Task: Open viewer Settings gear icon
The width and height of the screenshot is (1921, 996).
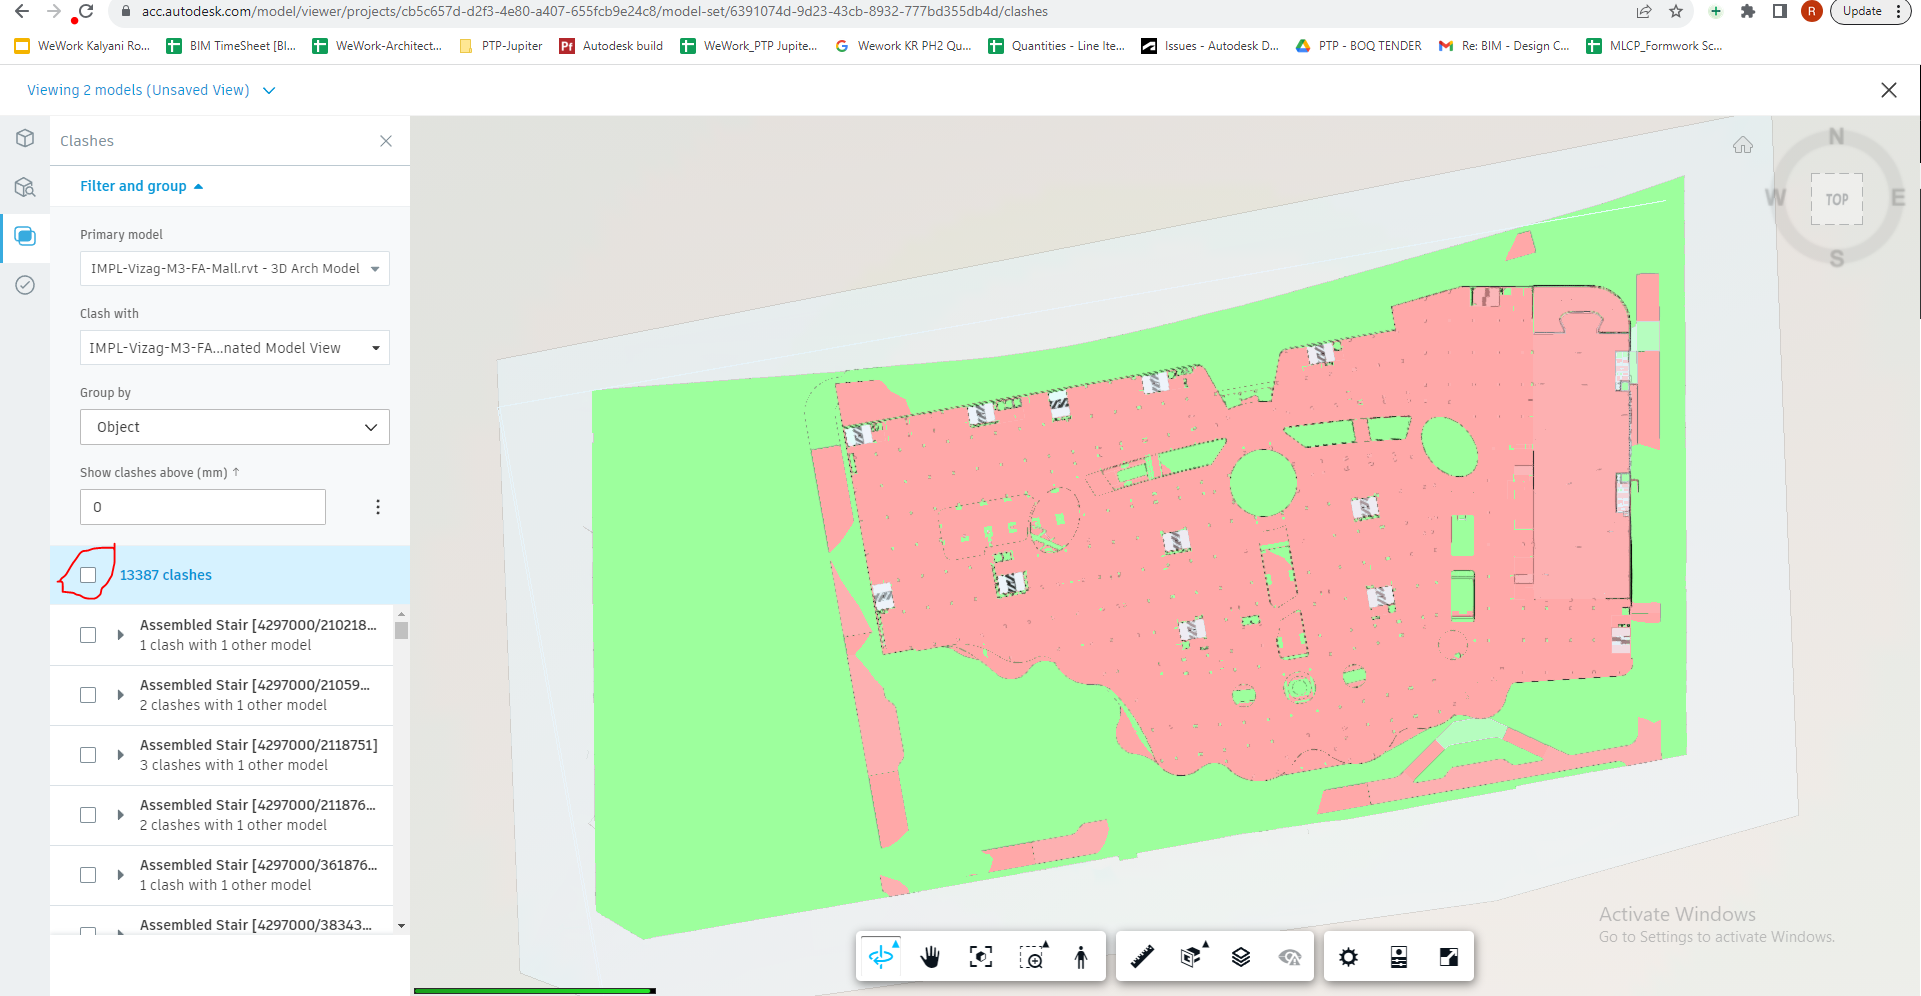Action: (x=1348, y=956)
